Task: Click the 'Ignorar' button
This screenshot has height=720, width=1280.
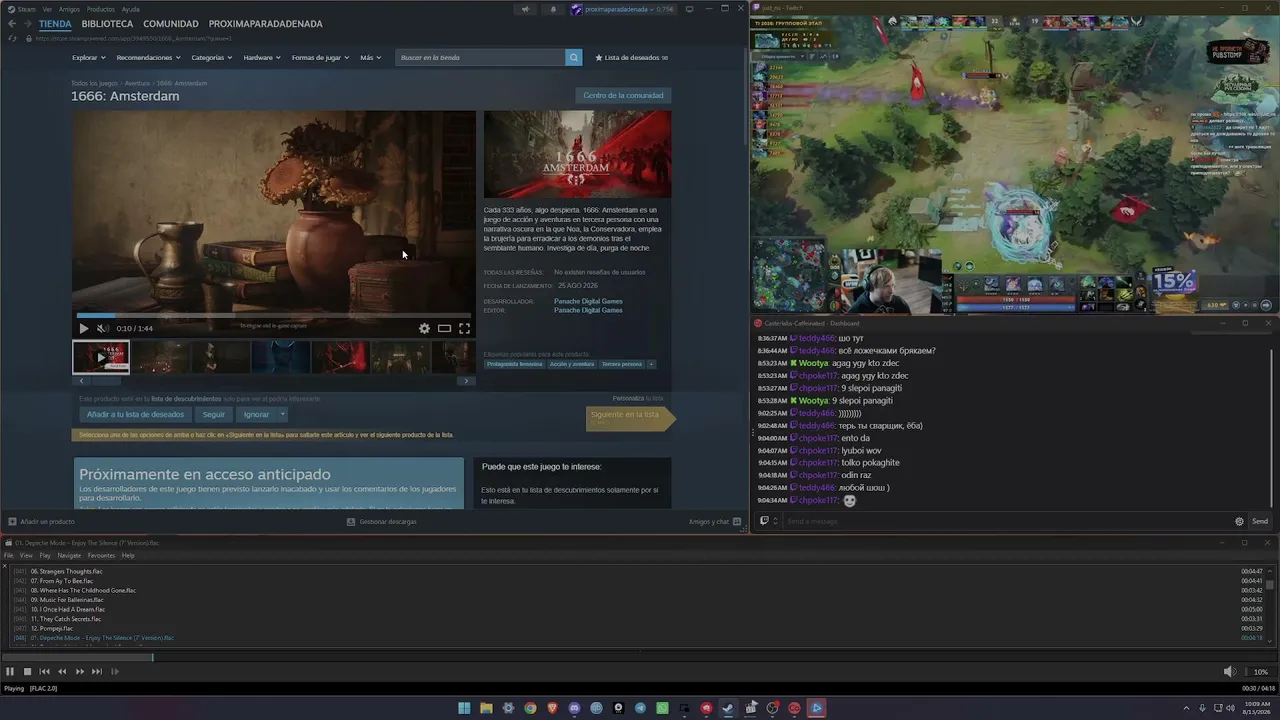Action: pyautogui.click(x=256, y=414)
